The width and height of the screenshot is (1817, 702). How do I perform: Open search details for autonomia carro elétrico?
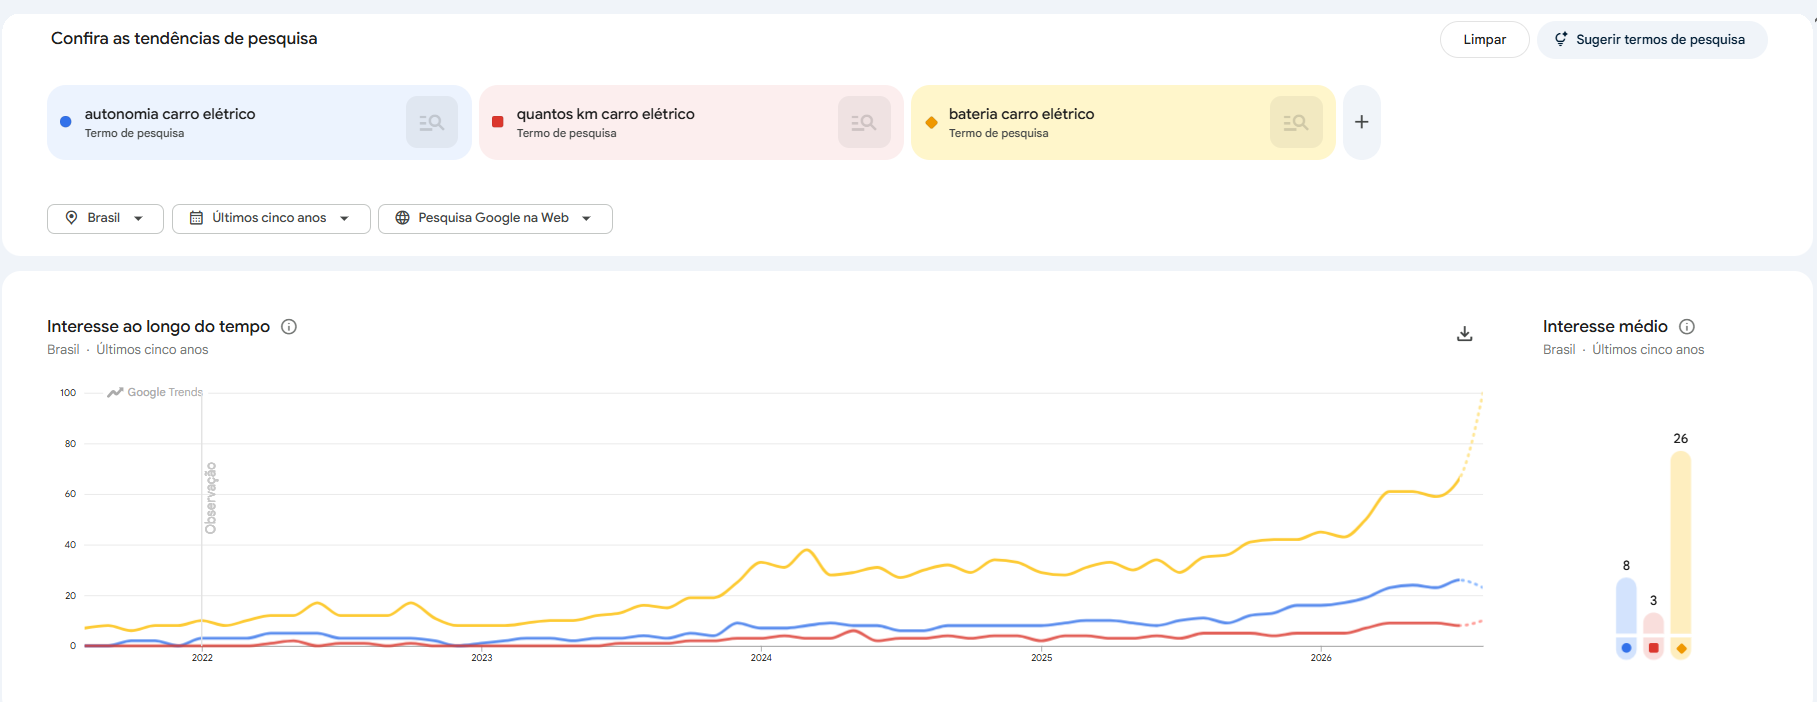pos(432,122)
